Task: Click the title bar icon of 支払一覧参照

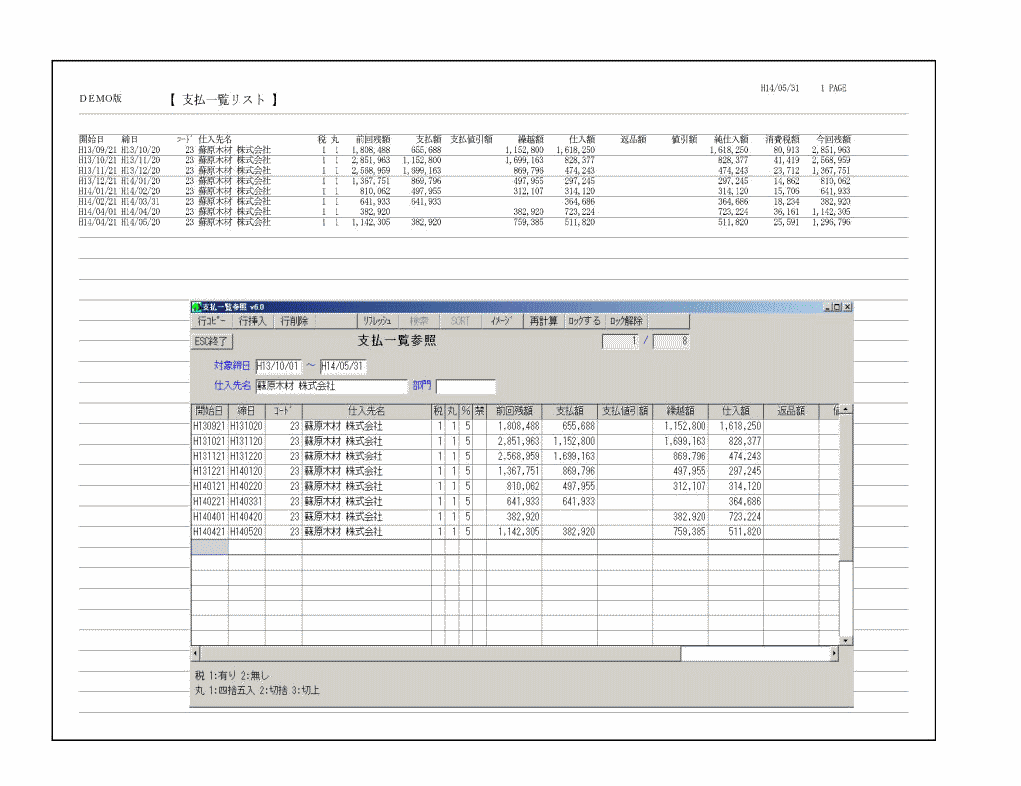Action: point(197,307)
